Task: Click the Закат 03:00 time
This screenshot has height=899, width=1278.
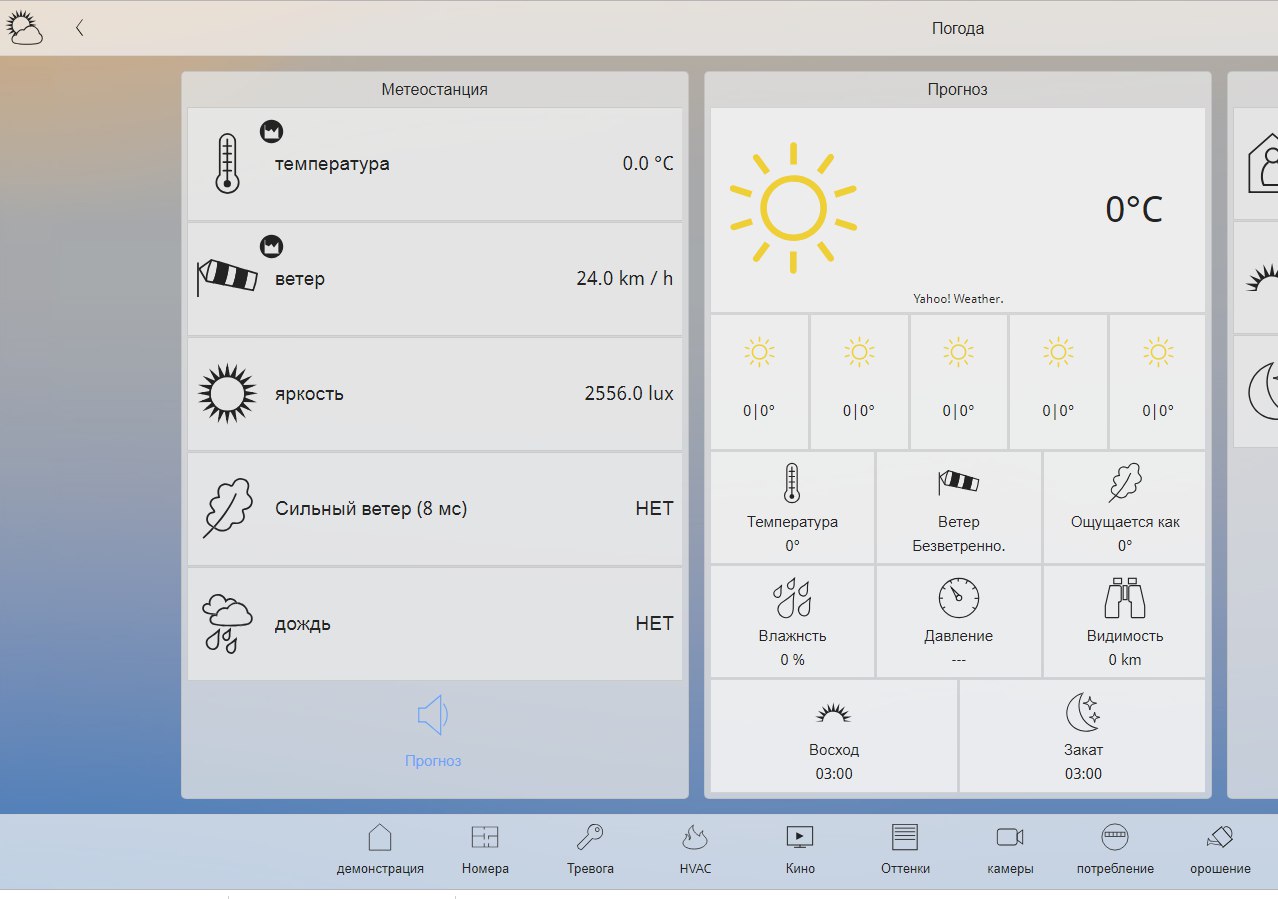Action: (1083, 774)
